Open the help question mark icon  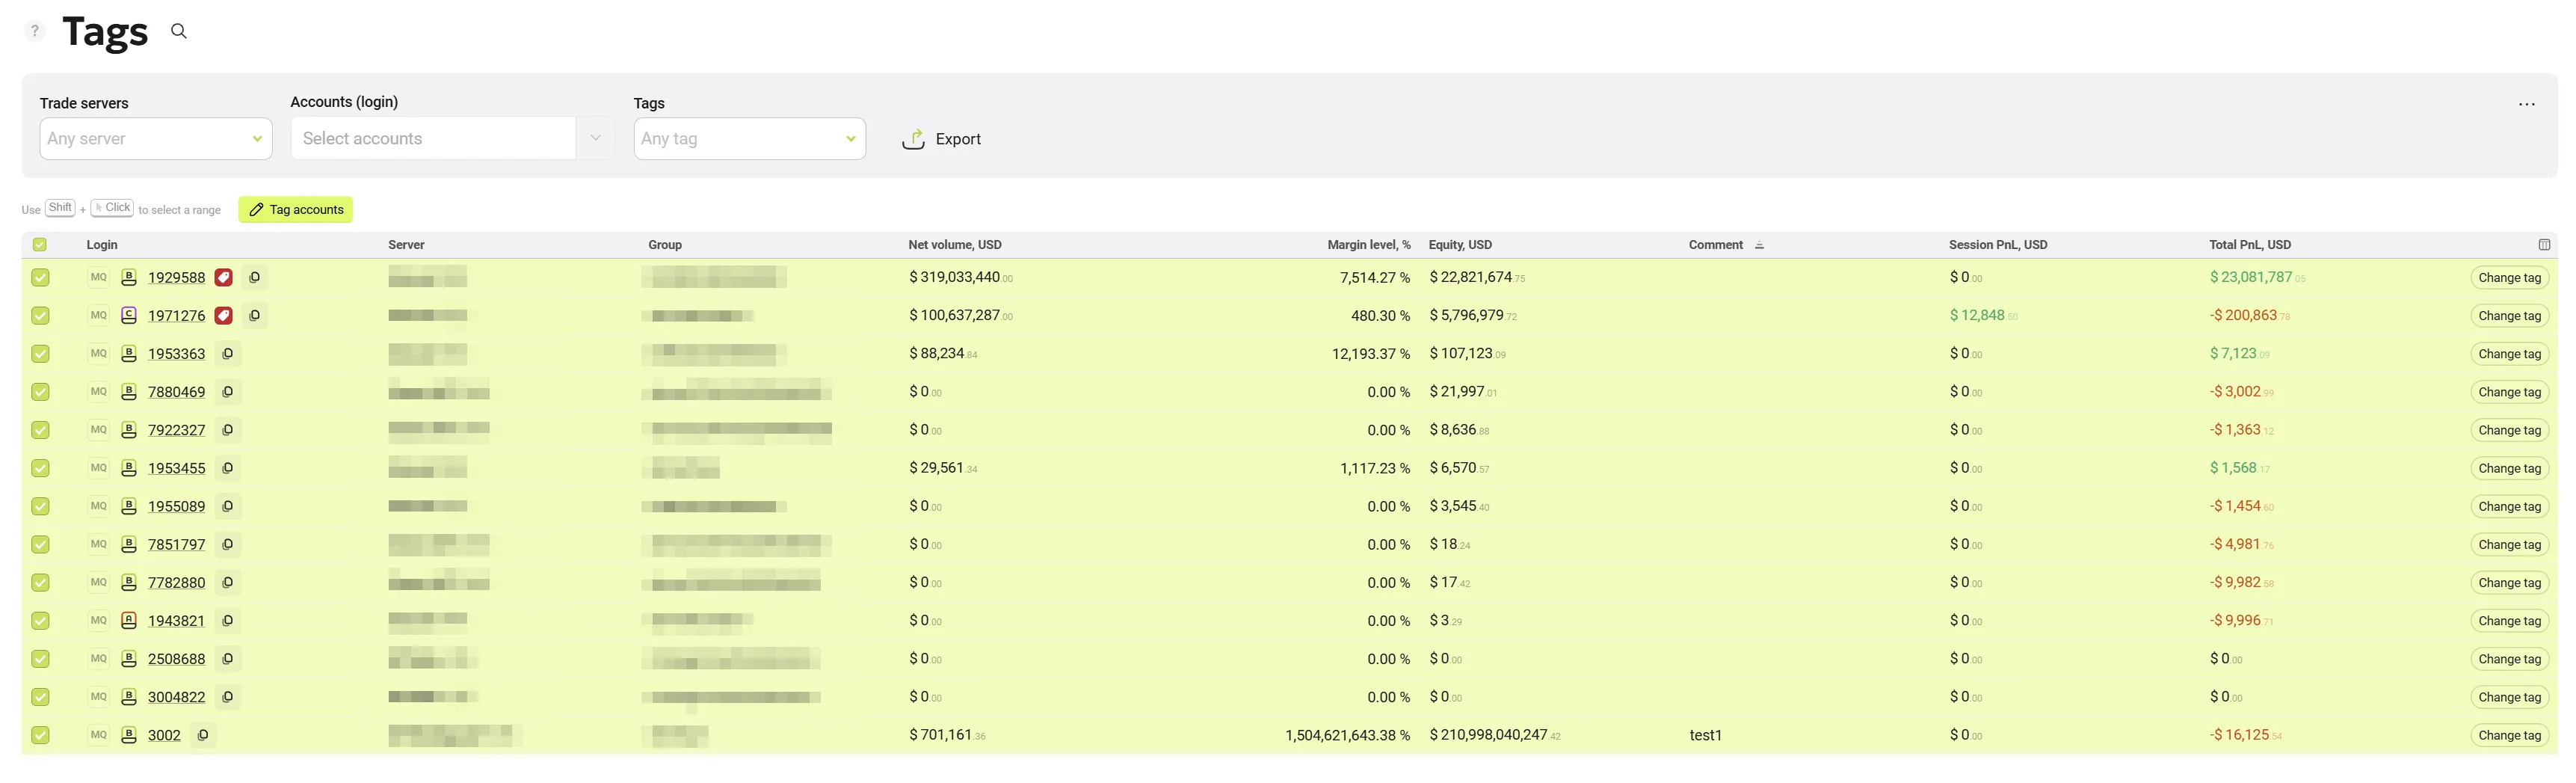(35, 31)
